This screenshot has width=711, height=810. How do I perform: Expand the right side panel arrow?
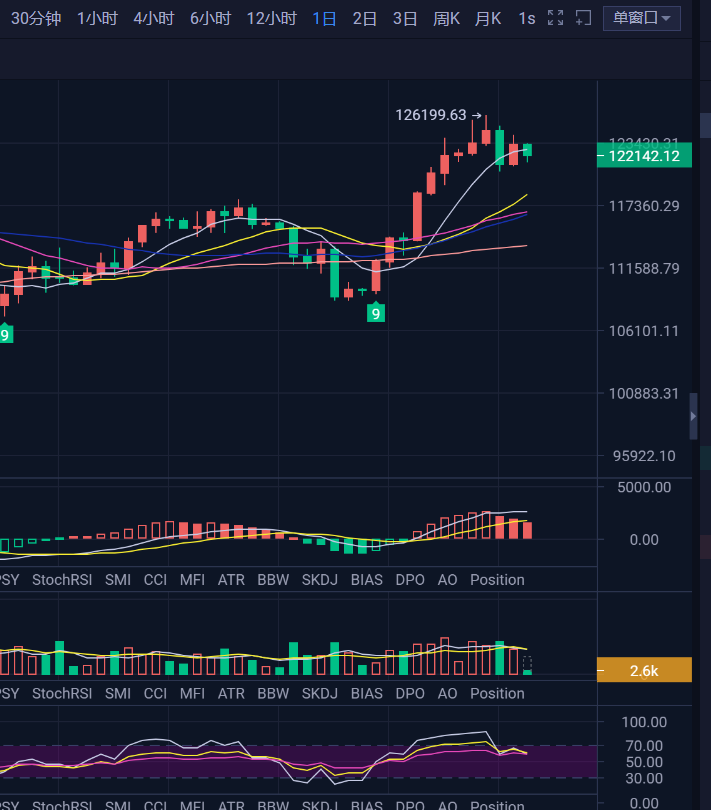click(694, 415)
